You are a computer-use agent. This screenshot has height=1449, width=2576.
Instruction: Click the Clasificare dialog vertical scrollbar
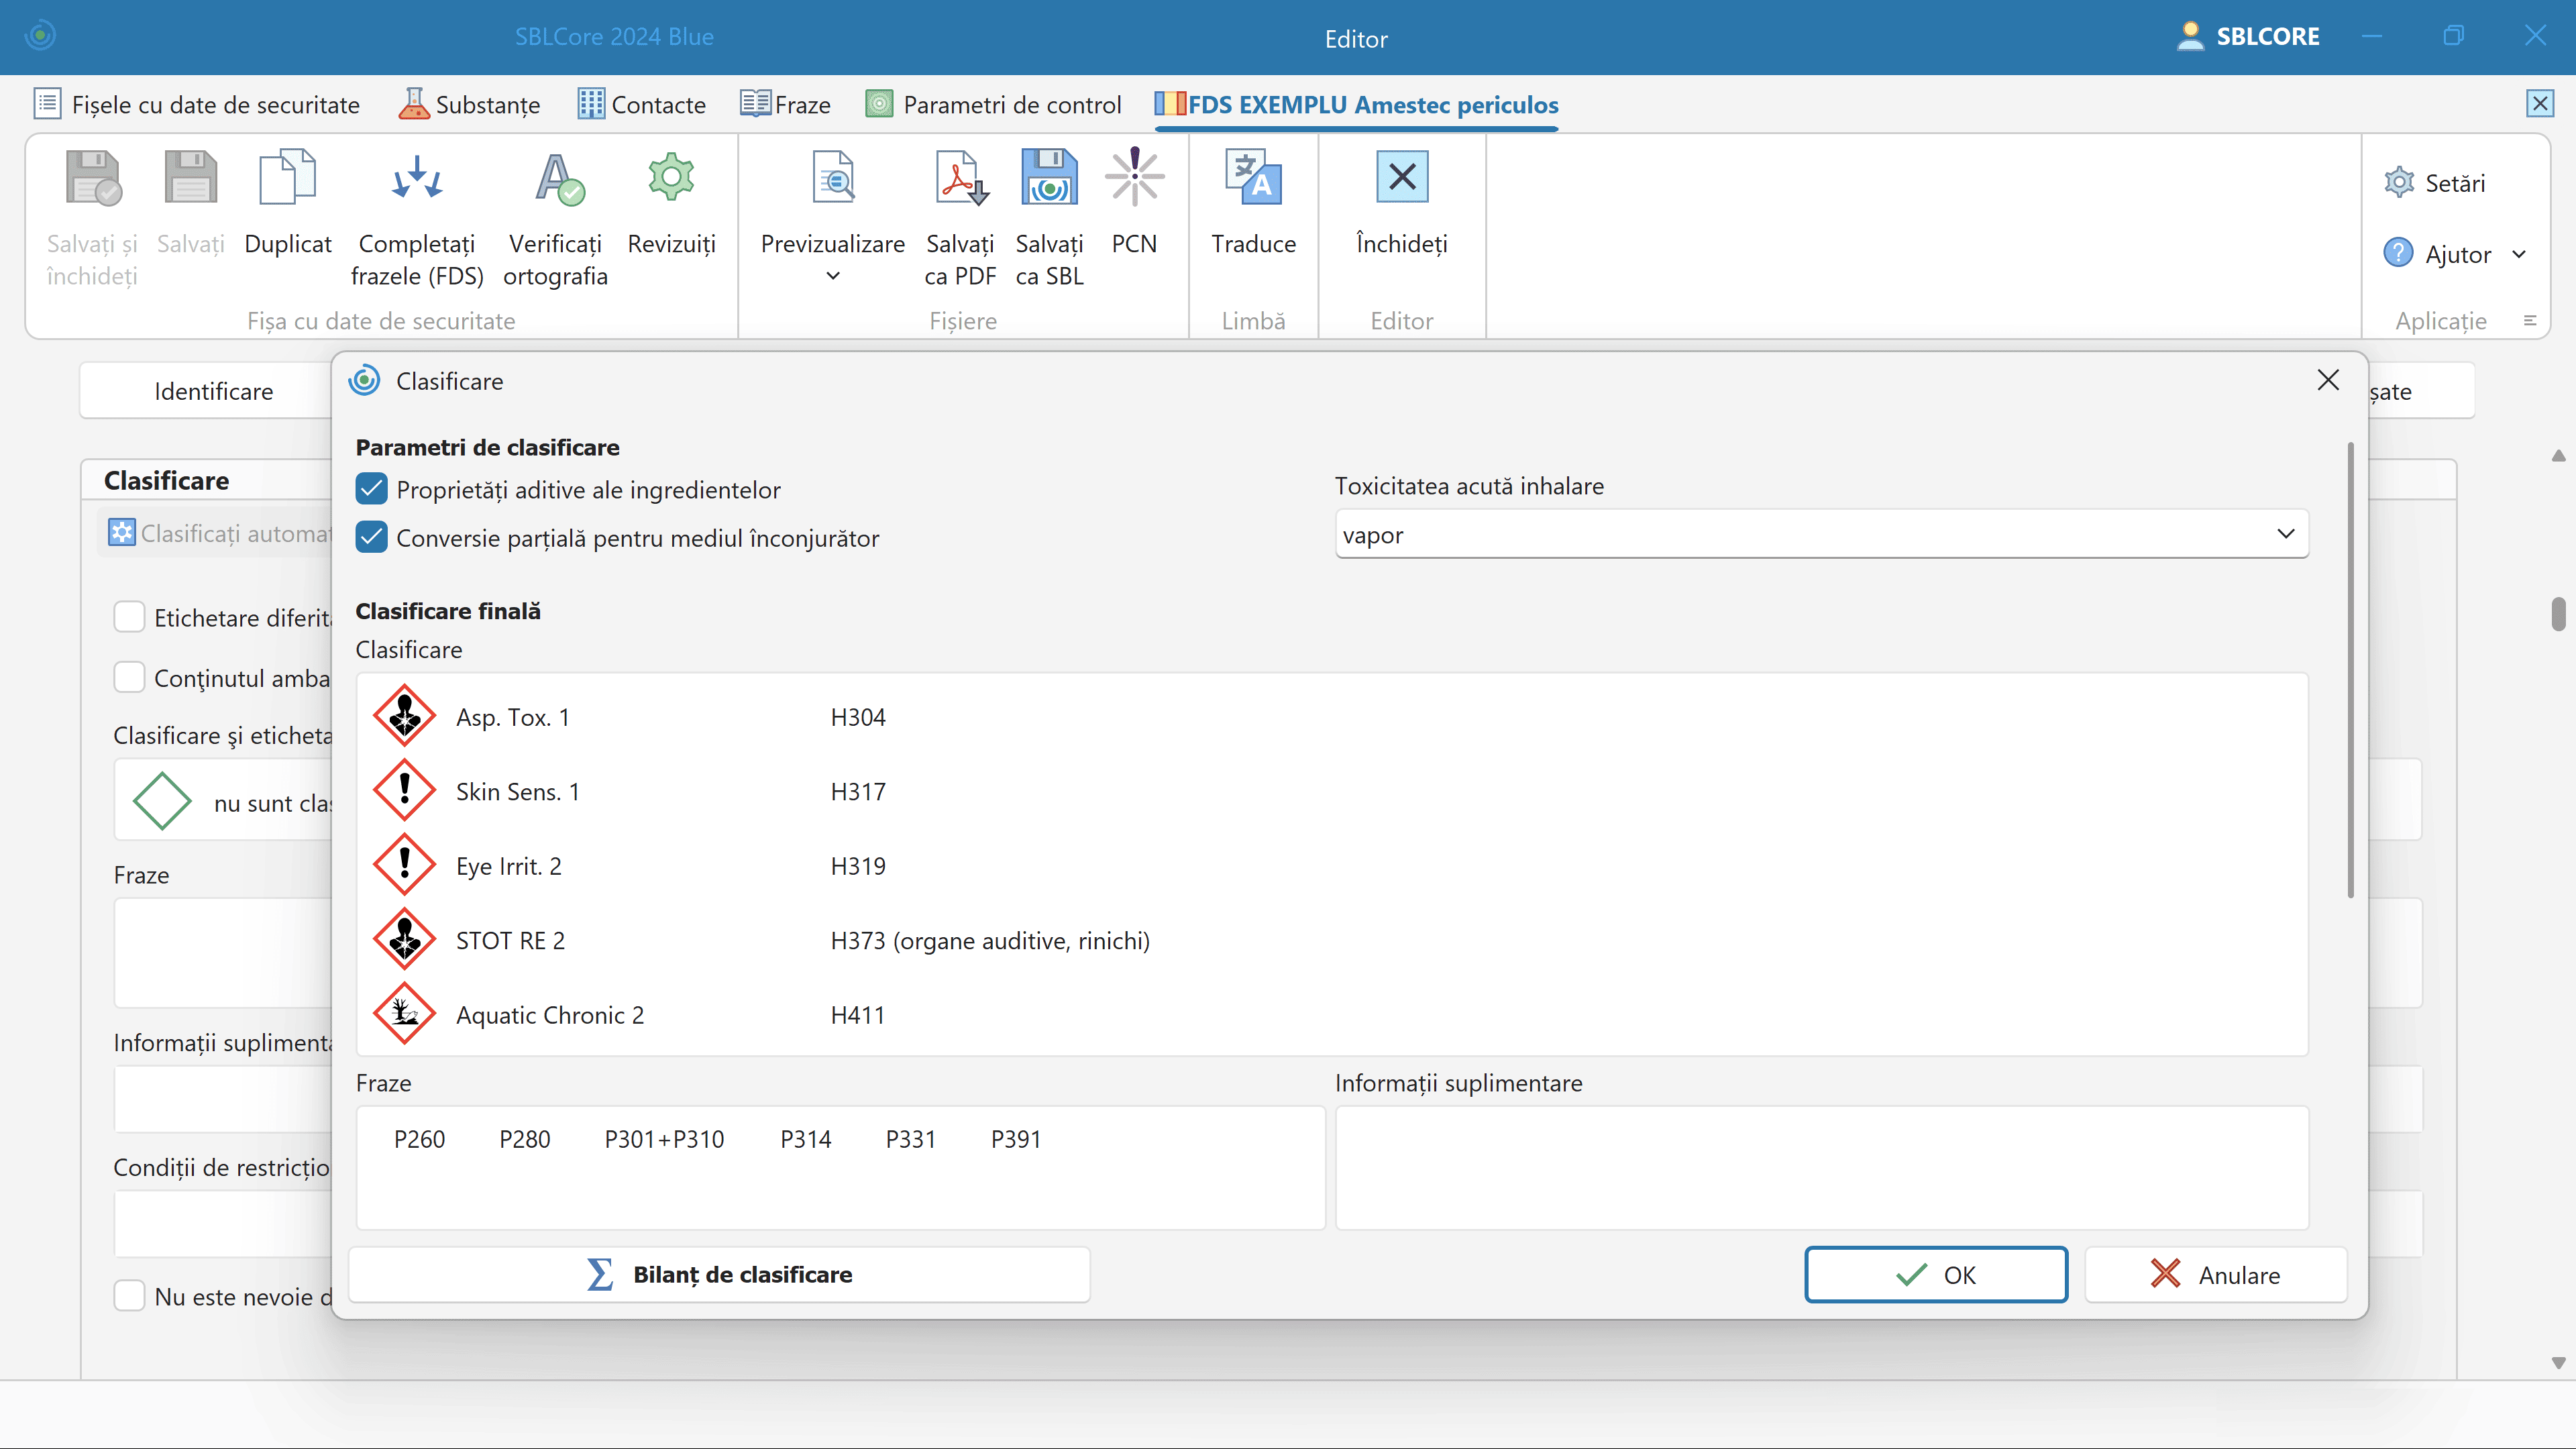(2350, 670)
